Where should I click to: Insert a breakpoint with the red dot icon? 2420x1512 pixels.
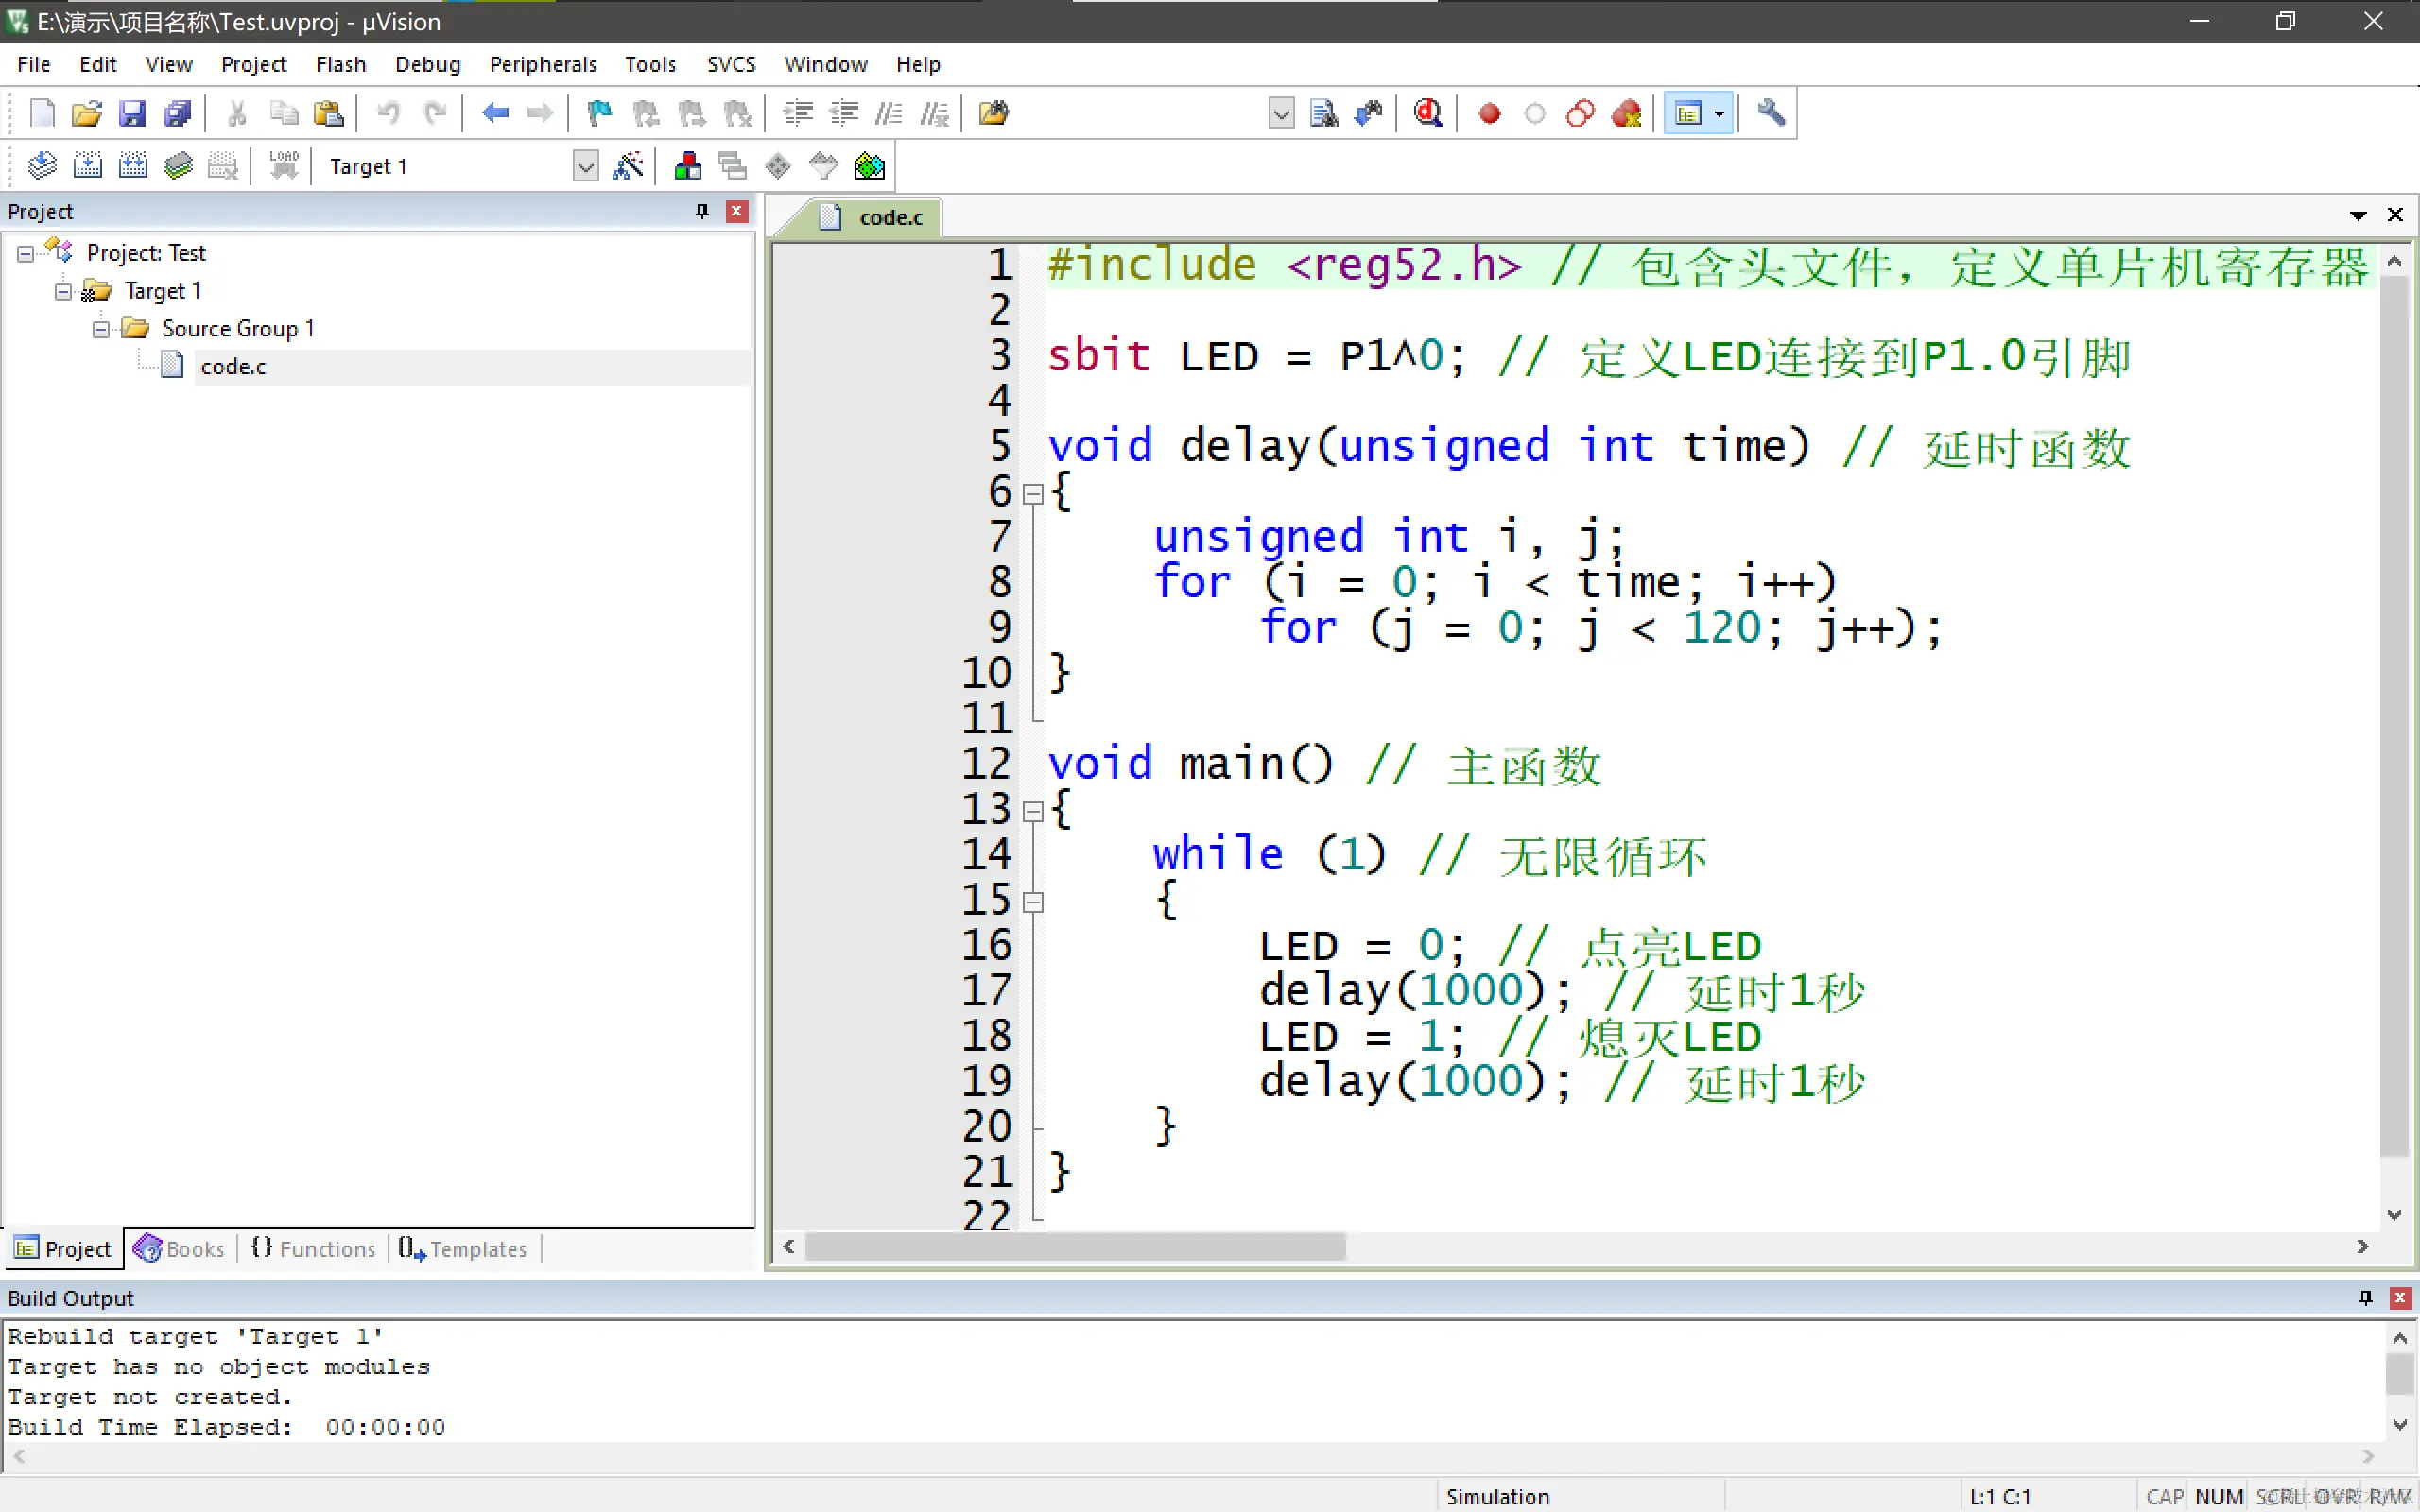pos(1489,113)
